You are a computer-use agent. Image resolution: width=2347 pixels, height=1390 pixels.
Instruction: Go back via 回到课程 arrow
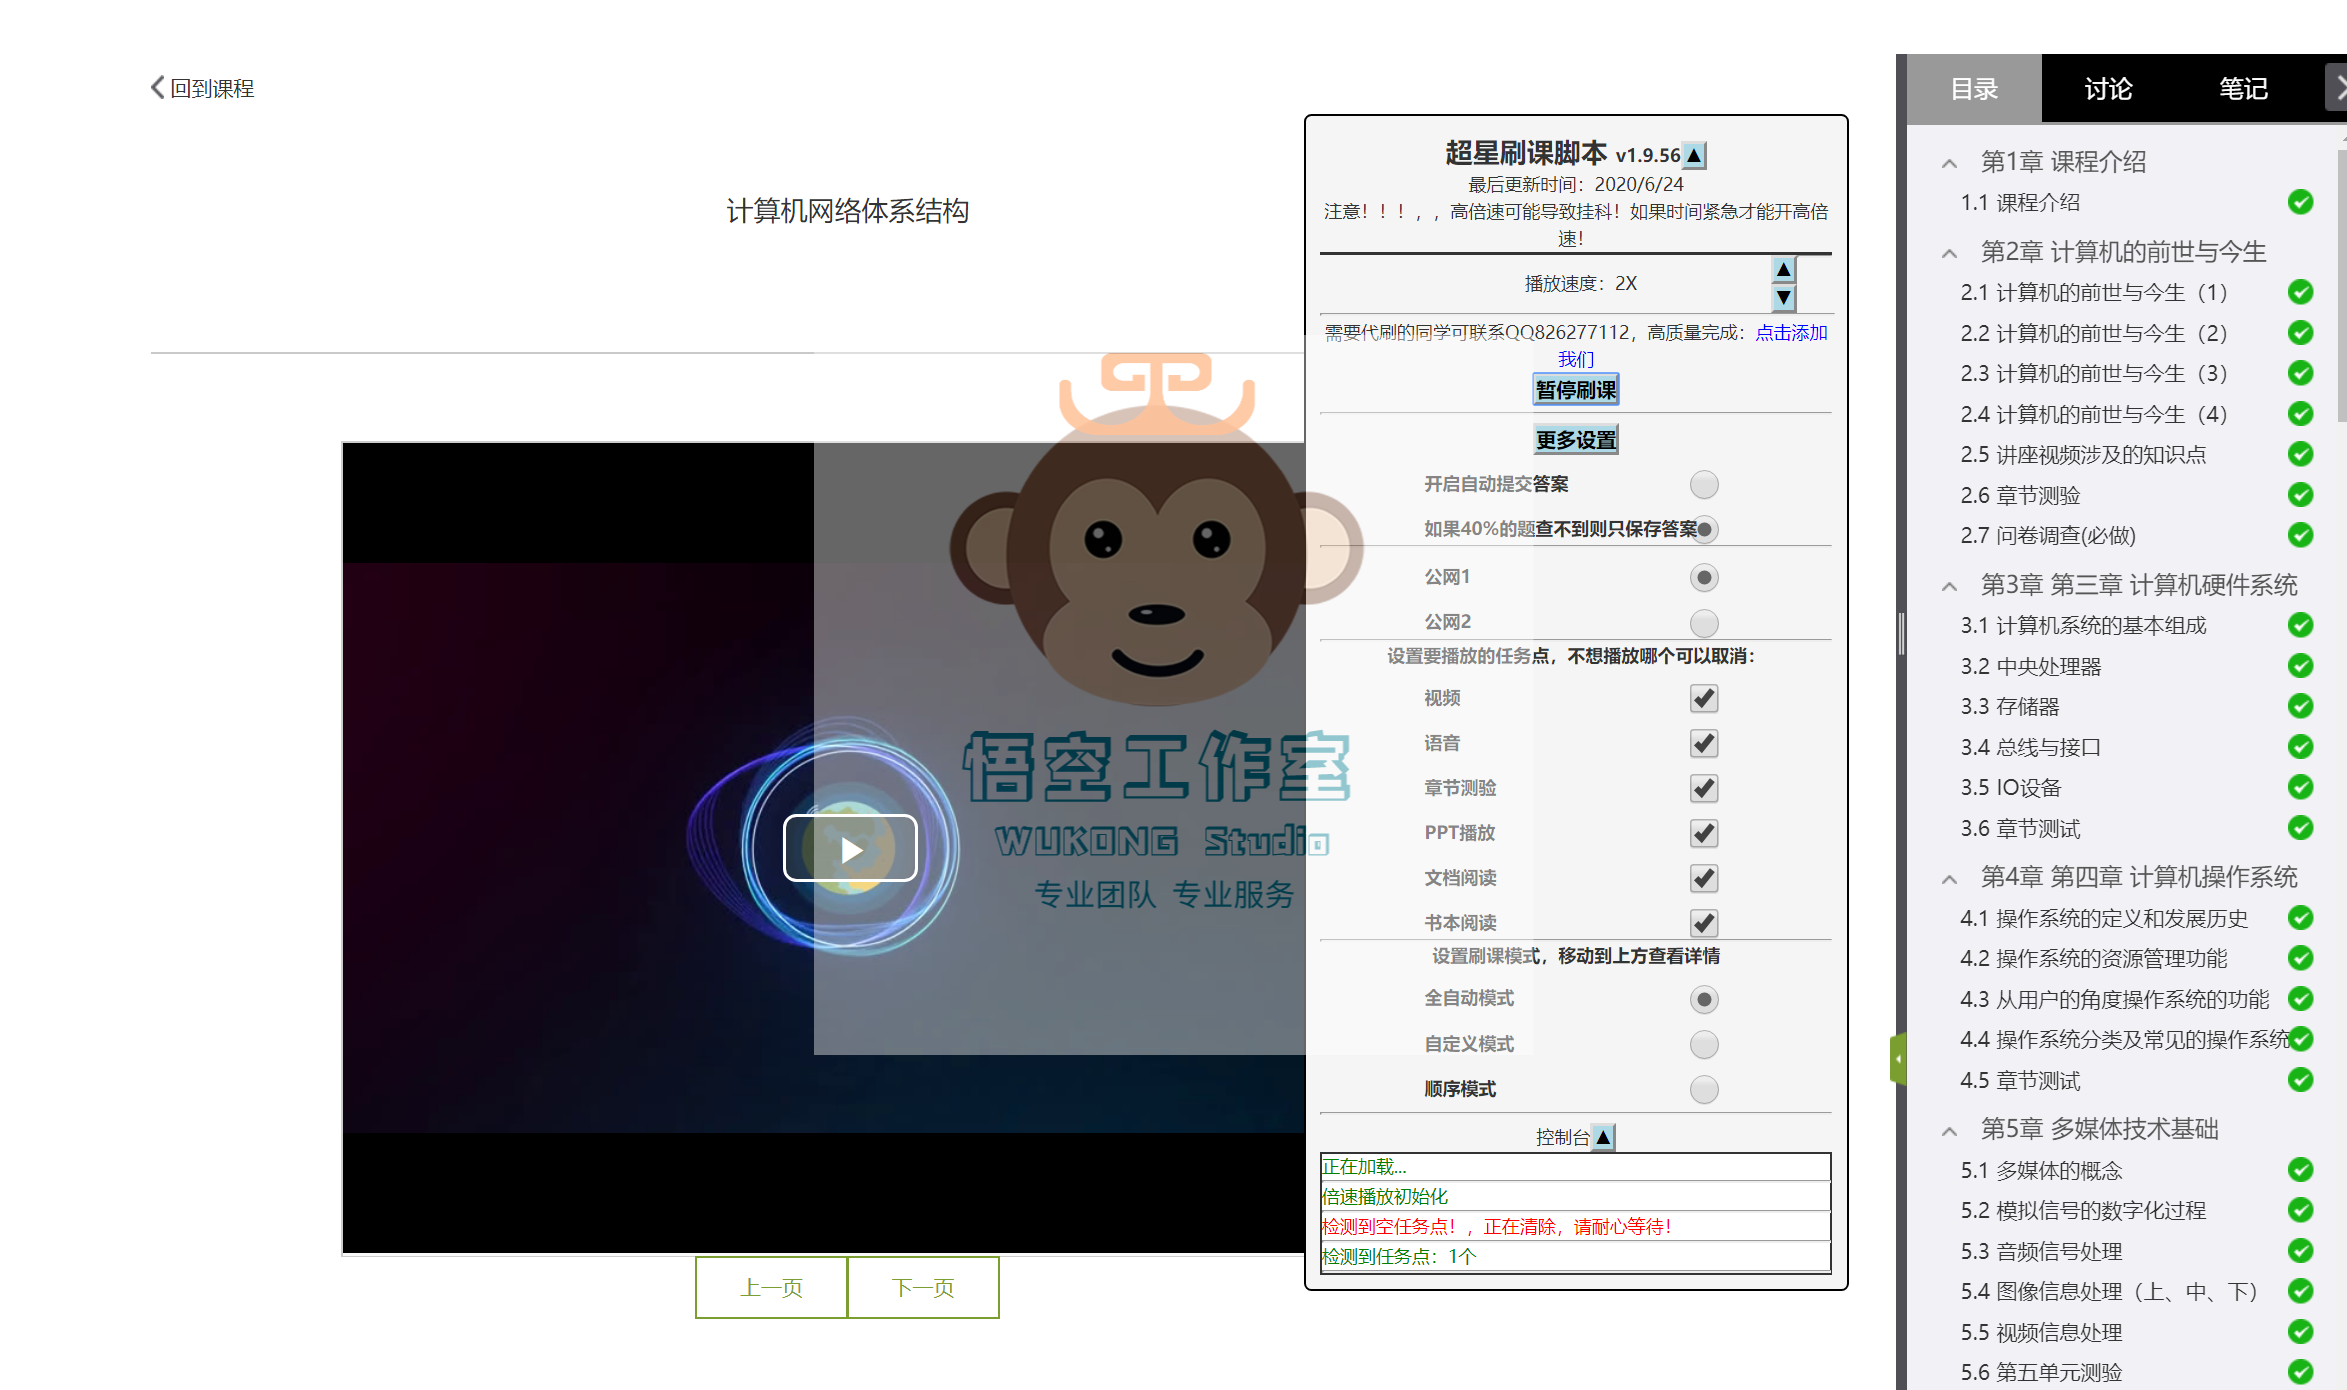[x=157, y=88]
